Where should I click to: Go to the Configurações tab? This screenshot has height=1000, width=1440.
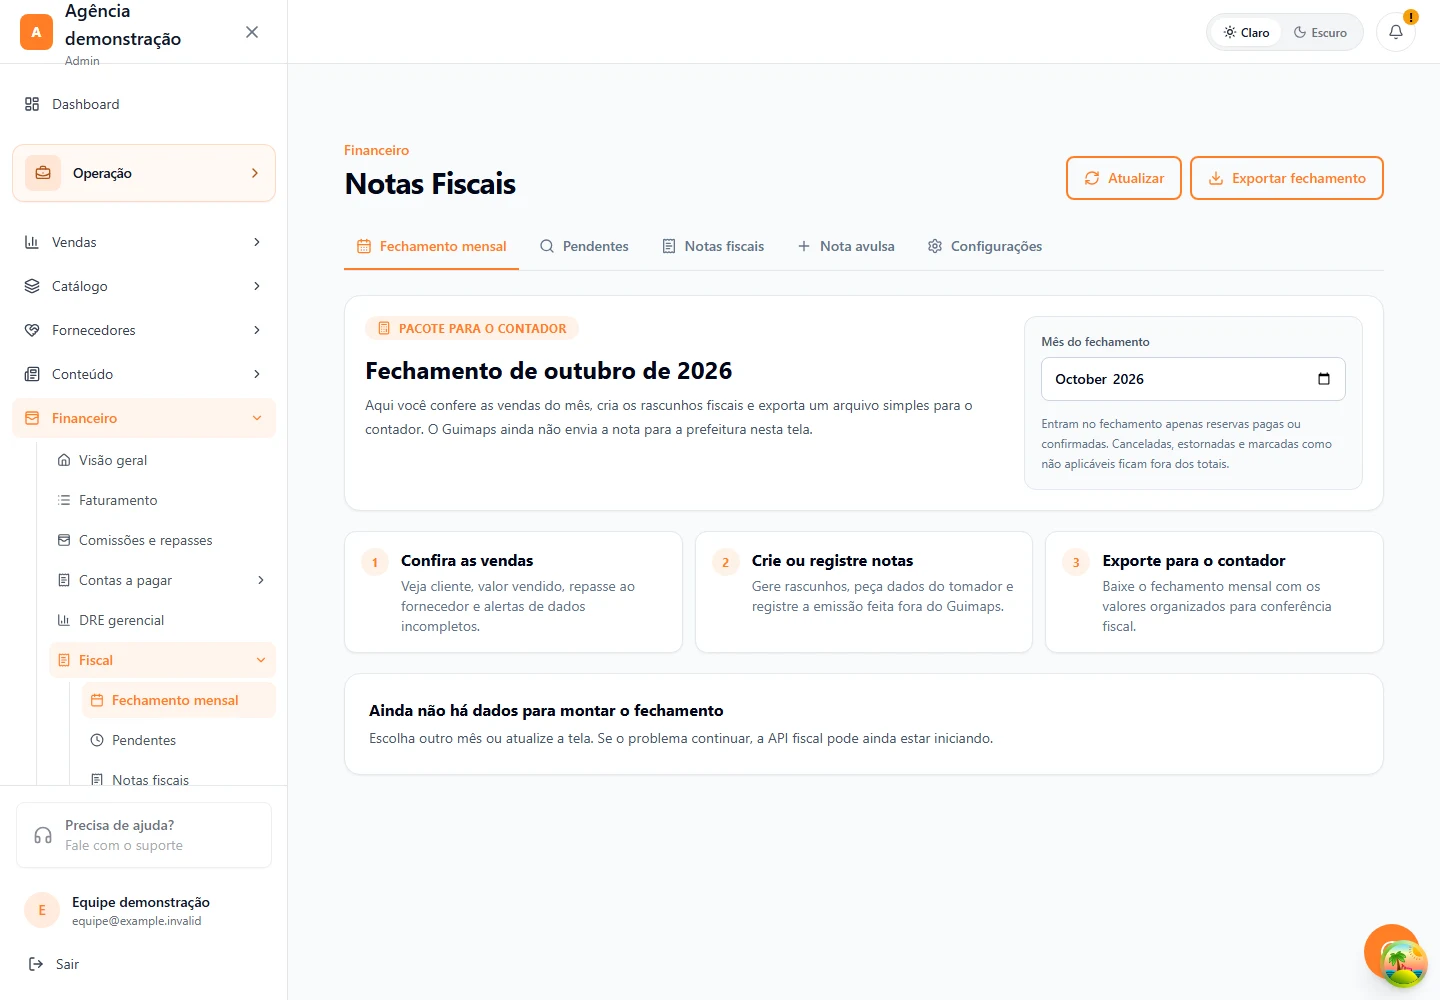click(x=985, y=246)
